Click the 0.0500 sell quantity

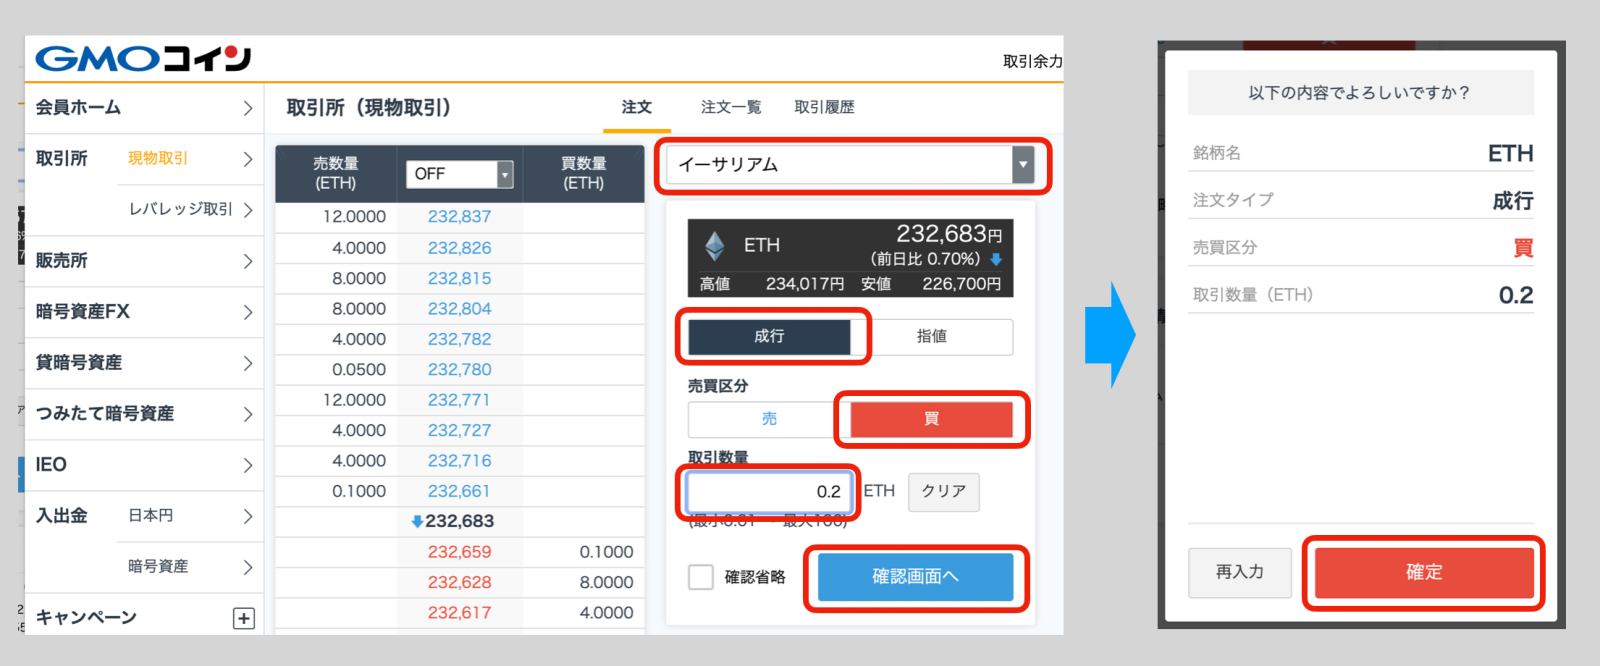point(359,370)
